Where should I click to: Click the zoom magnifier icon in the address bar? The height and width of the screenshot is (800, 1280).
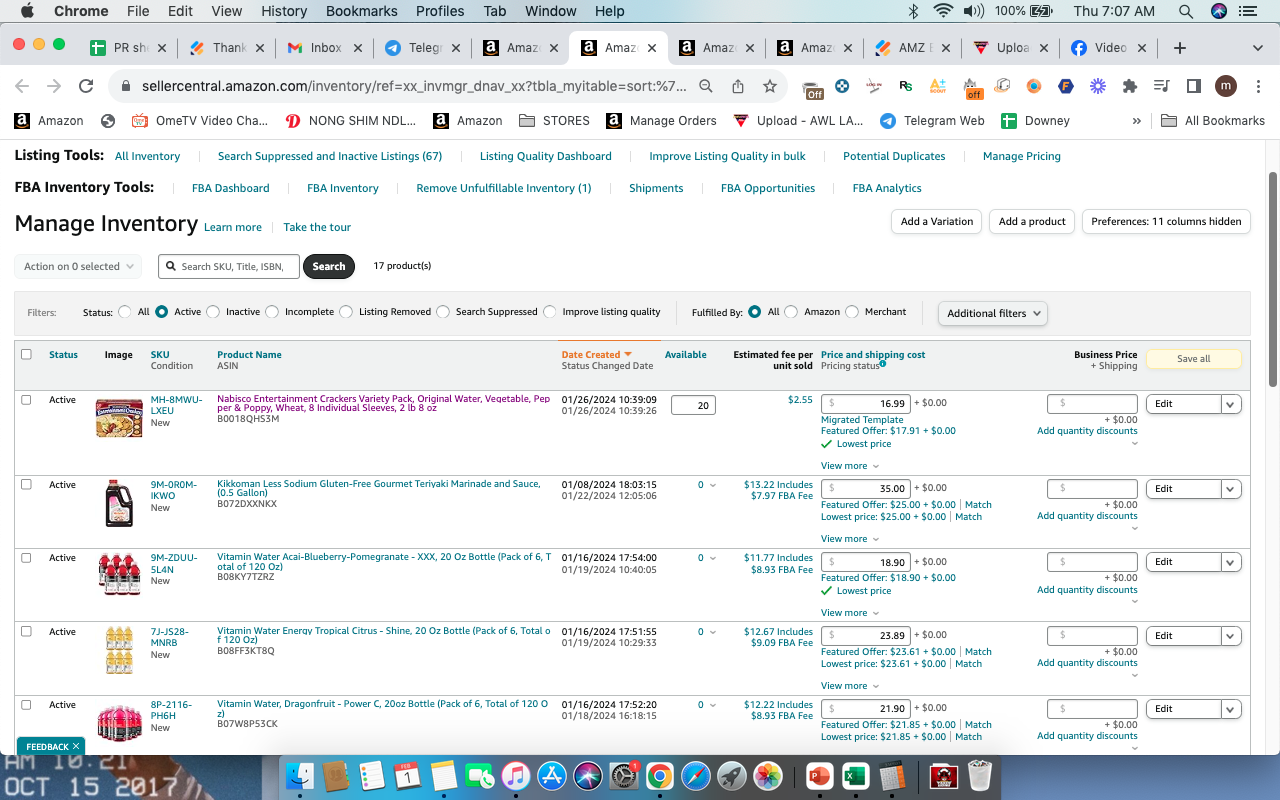point(706,86)
